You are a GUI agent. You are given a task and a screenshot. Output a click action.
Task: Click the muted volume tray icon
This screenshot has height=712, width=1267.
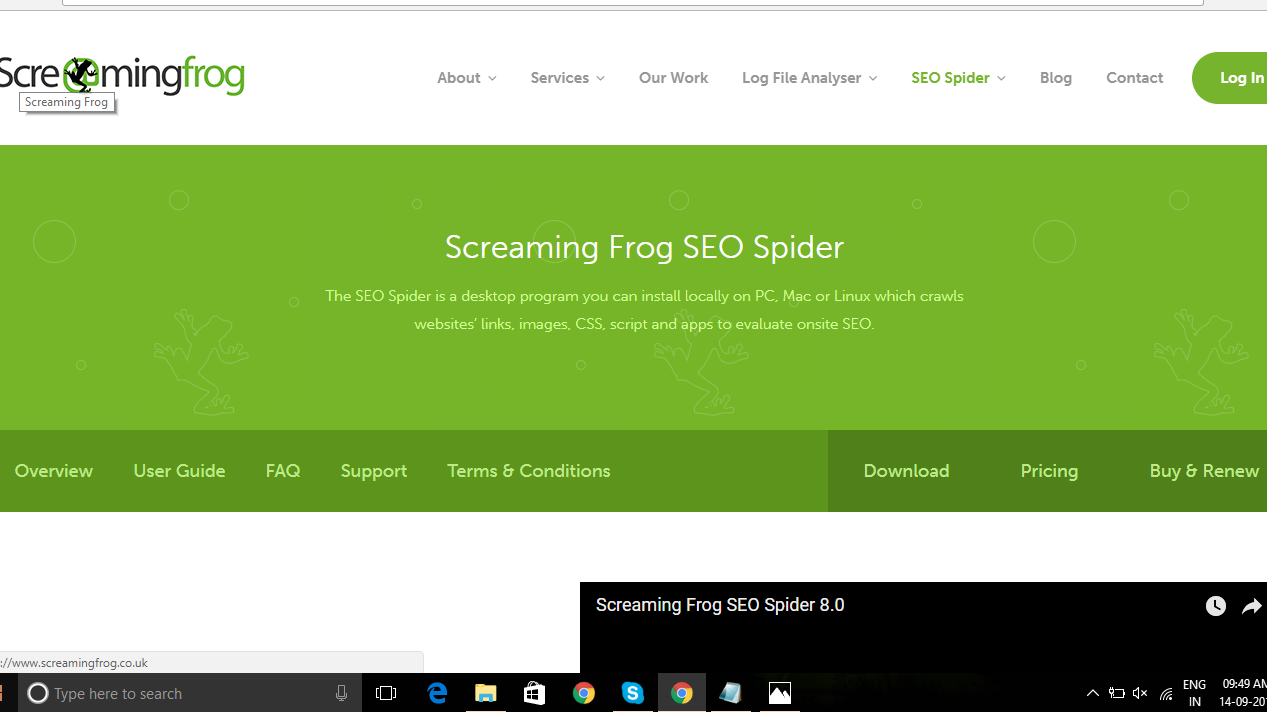click(x=1141, y=693)
